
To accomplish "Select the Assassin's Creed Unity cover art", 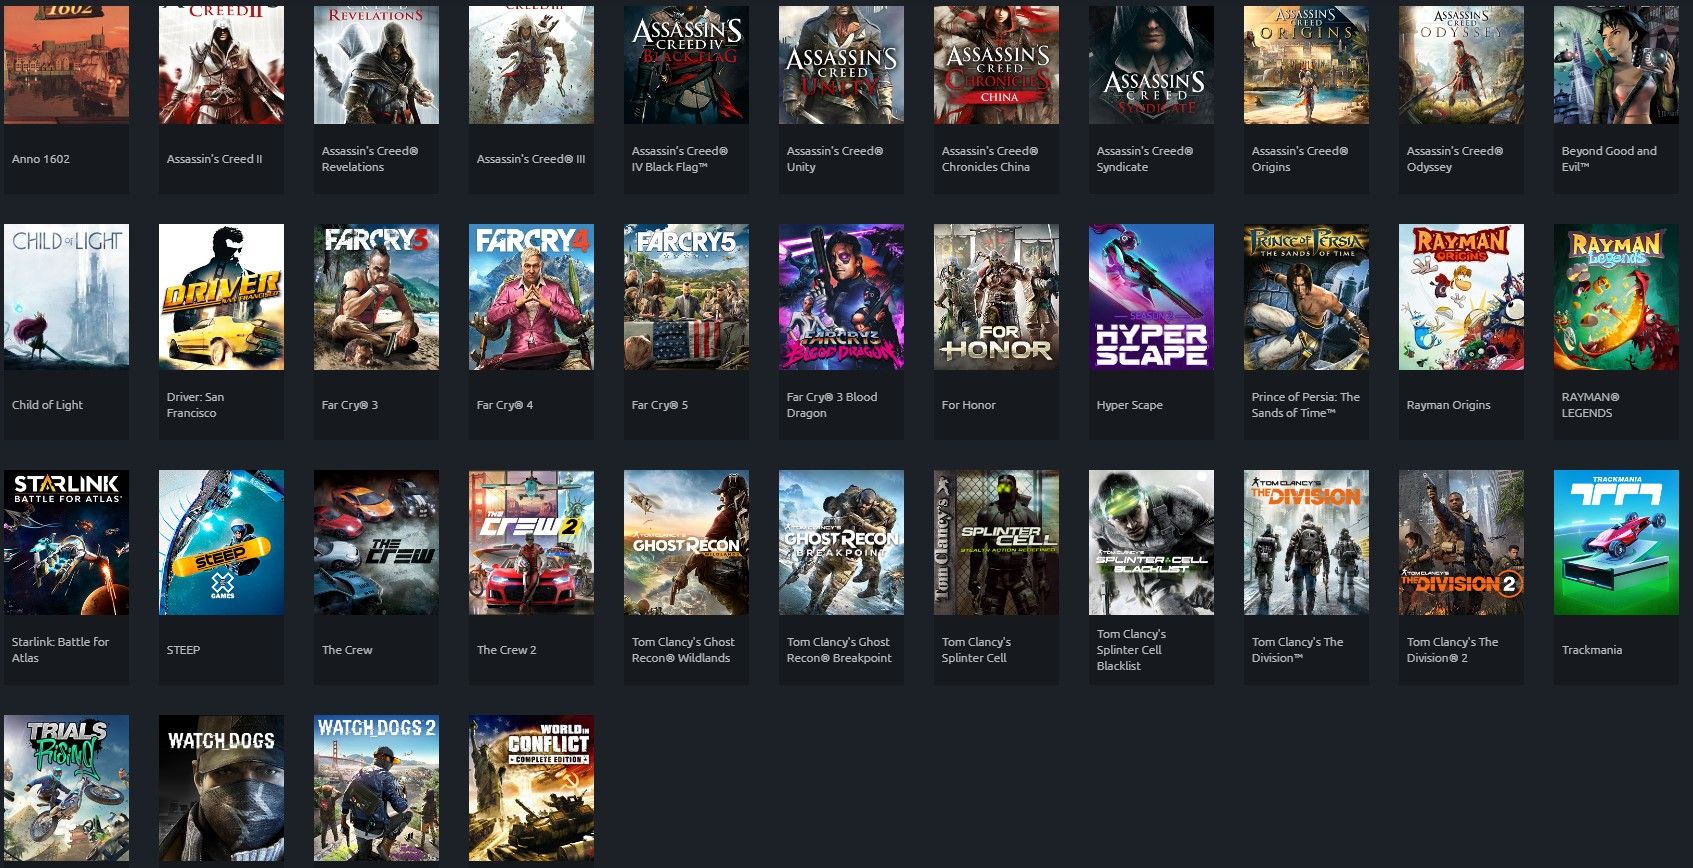I will [841, 65].
